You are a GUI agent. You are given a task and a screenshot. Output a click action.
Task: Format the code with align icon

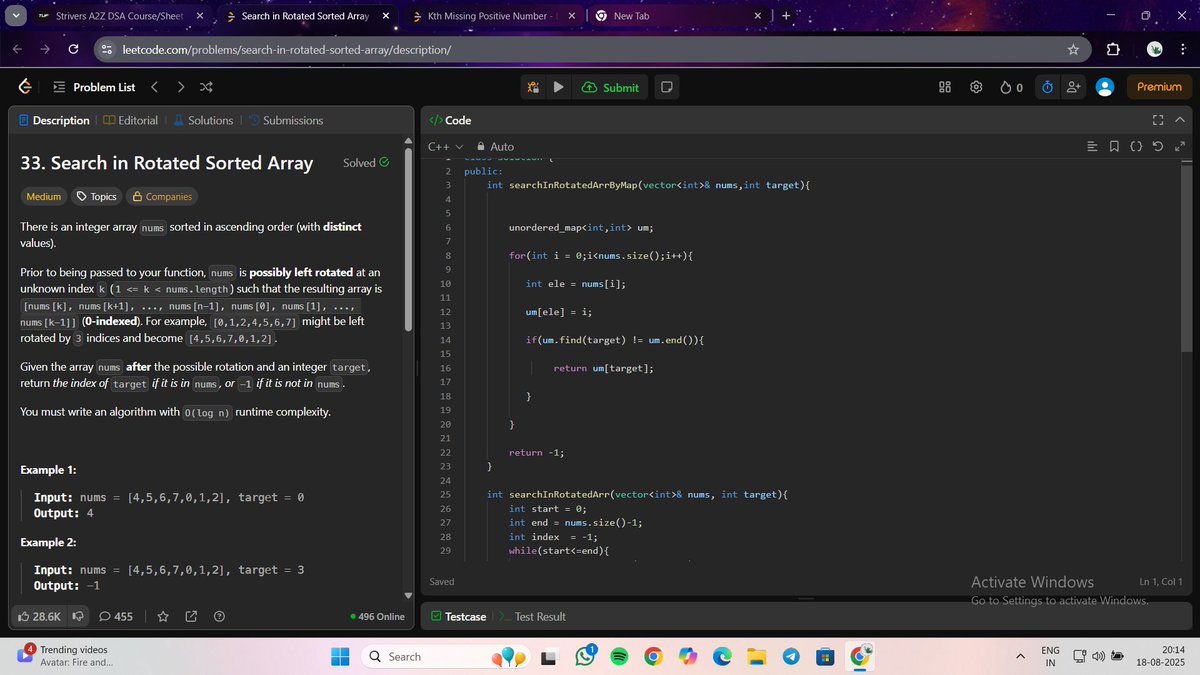click(1092, 147)
